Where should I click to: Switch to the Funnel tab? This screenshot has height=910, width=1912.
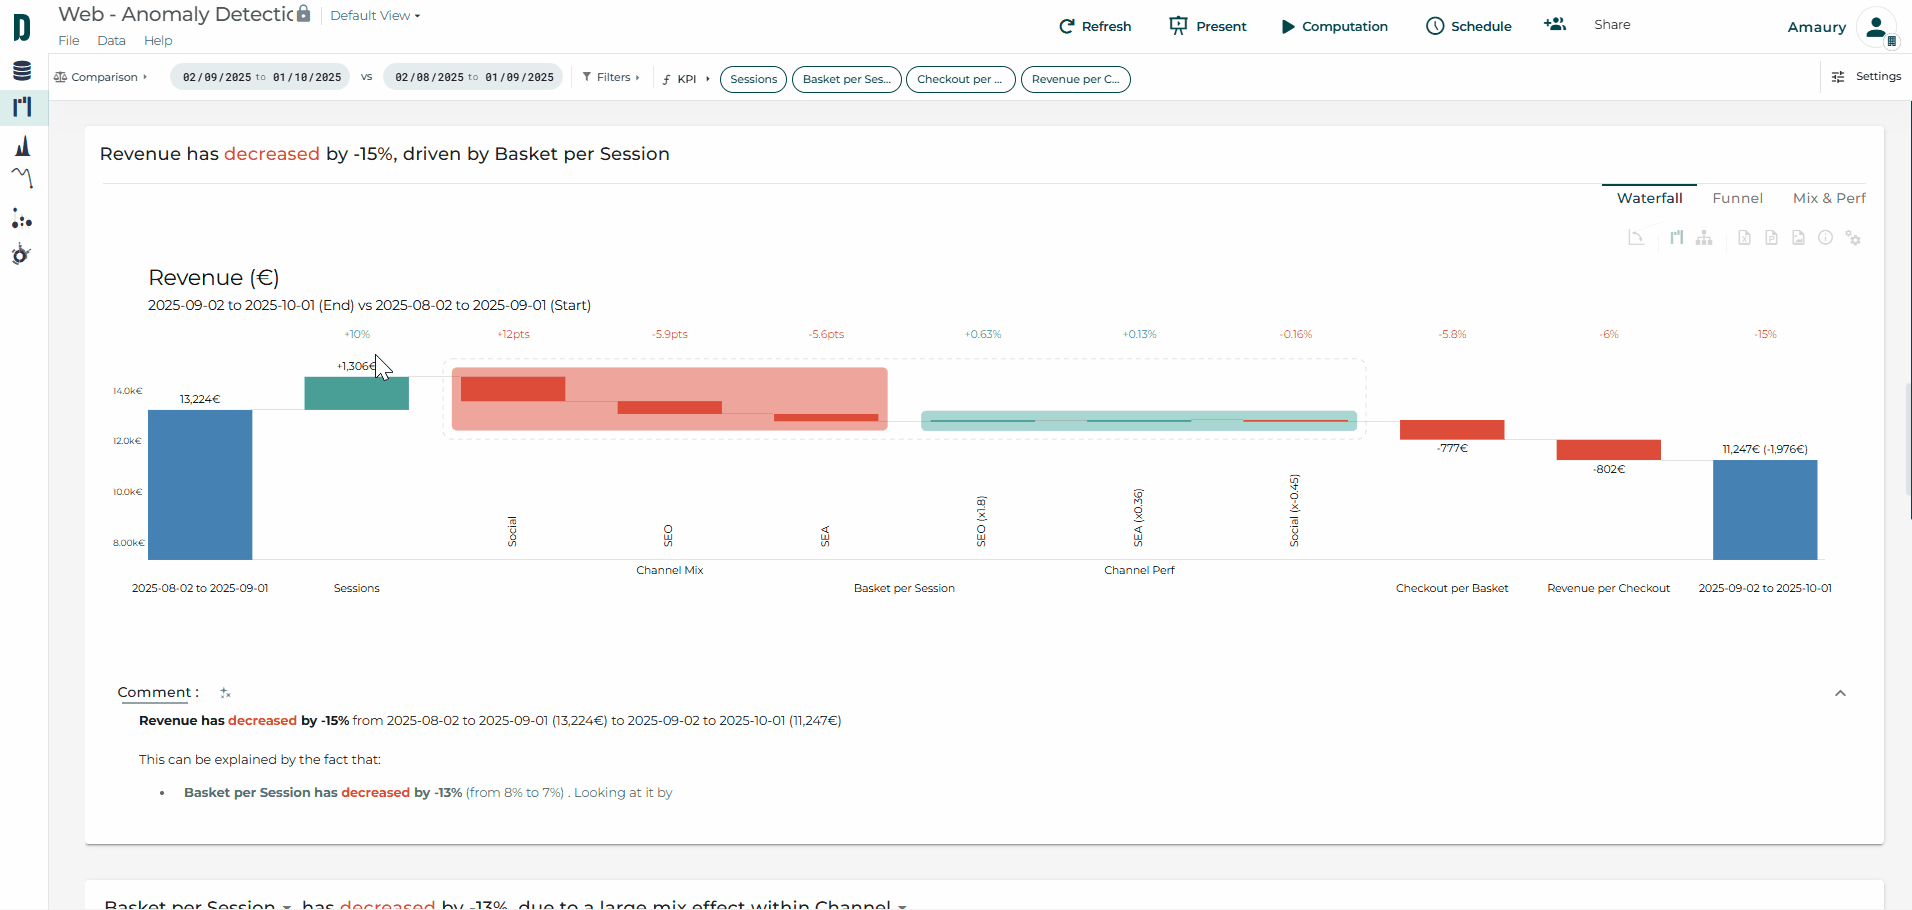click(1737, 198)
